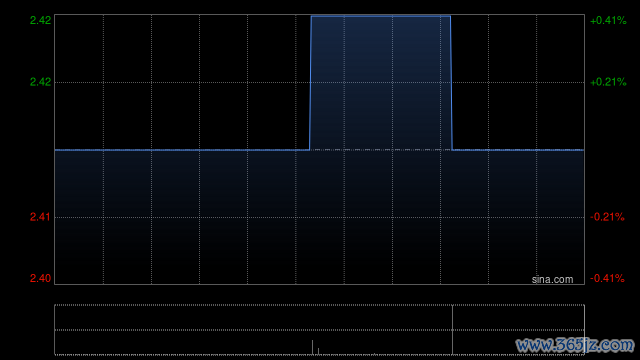Click the -0.41% red percentage label
640x360 pixels.
coord(607,278)
